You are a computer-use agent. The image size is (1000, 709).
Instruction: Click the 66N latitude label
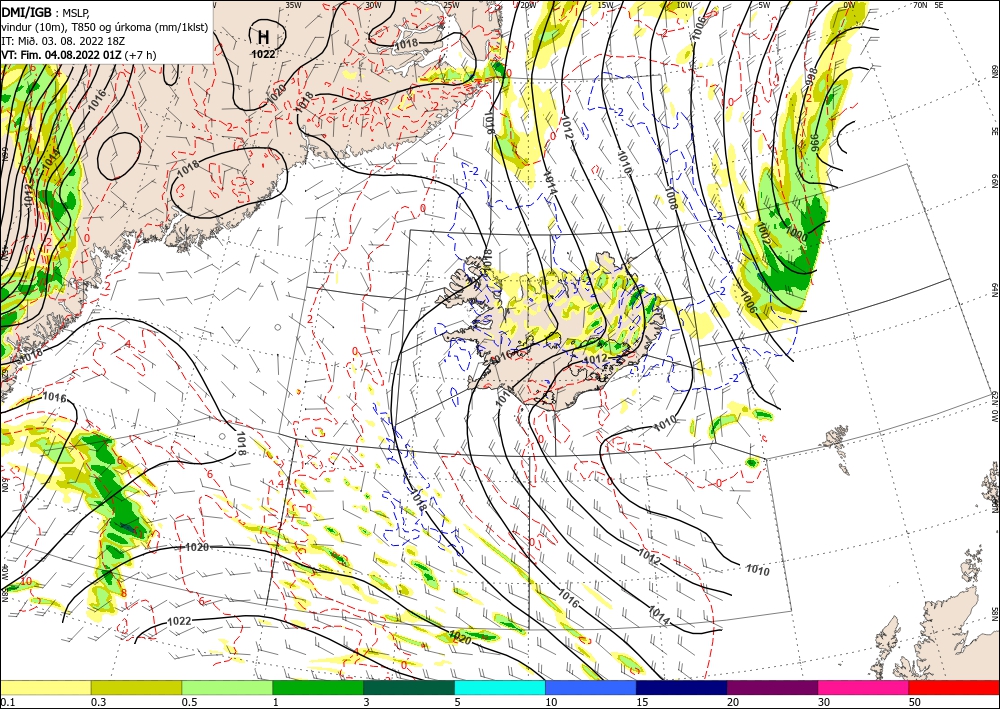click(x=994, y=181)
